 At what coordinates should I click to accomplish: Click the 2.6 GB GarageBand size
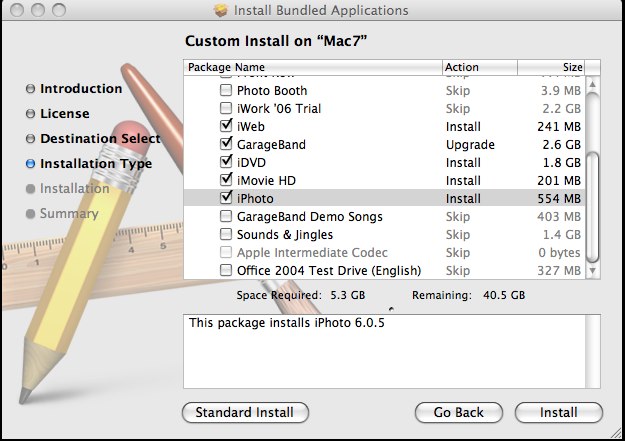point(562,144)
